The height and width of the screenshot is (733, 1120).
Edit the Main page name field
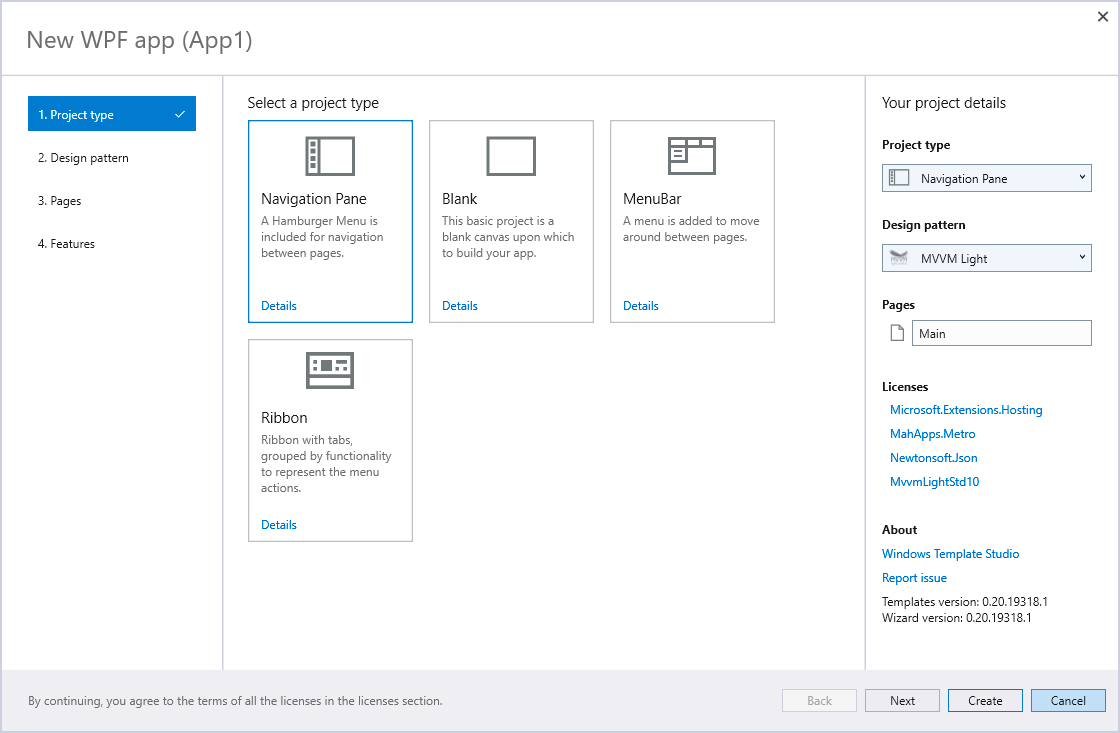pyautogui.click(x=1001, y=333)
